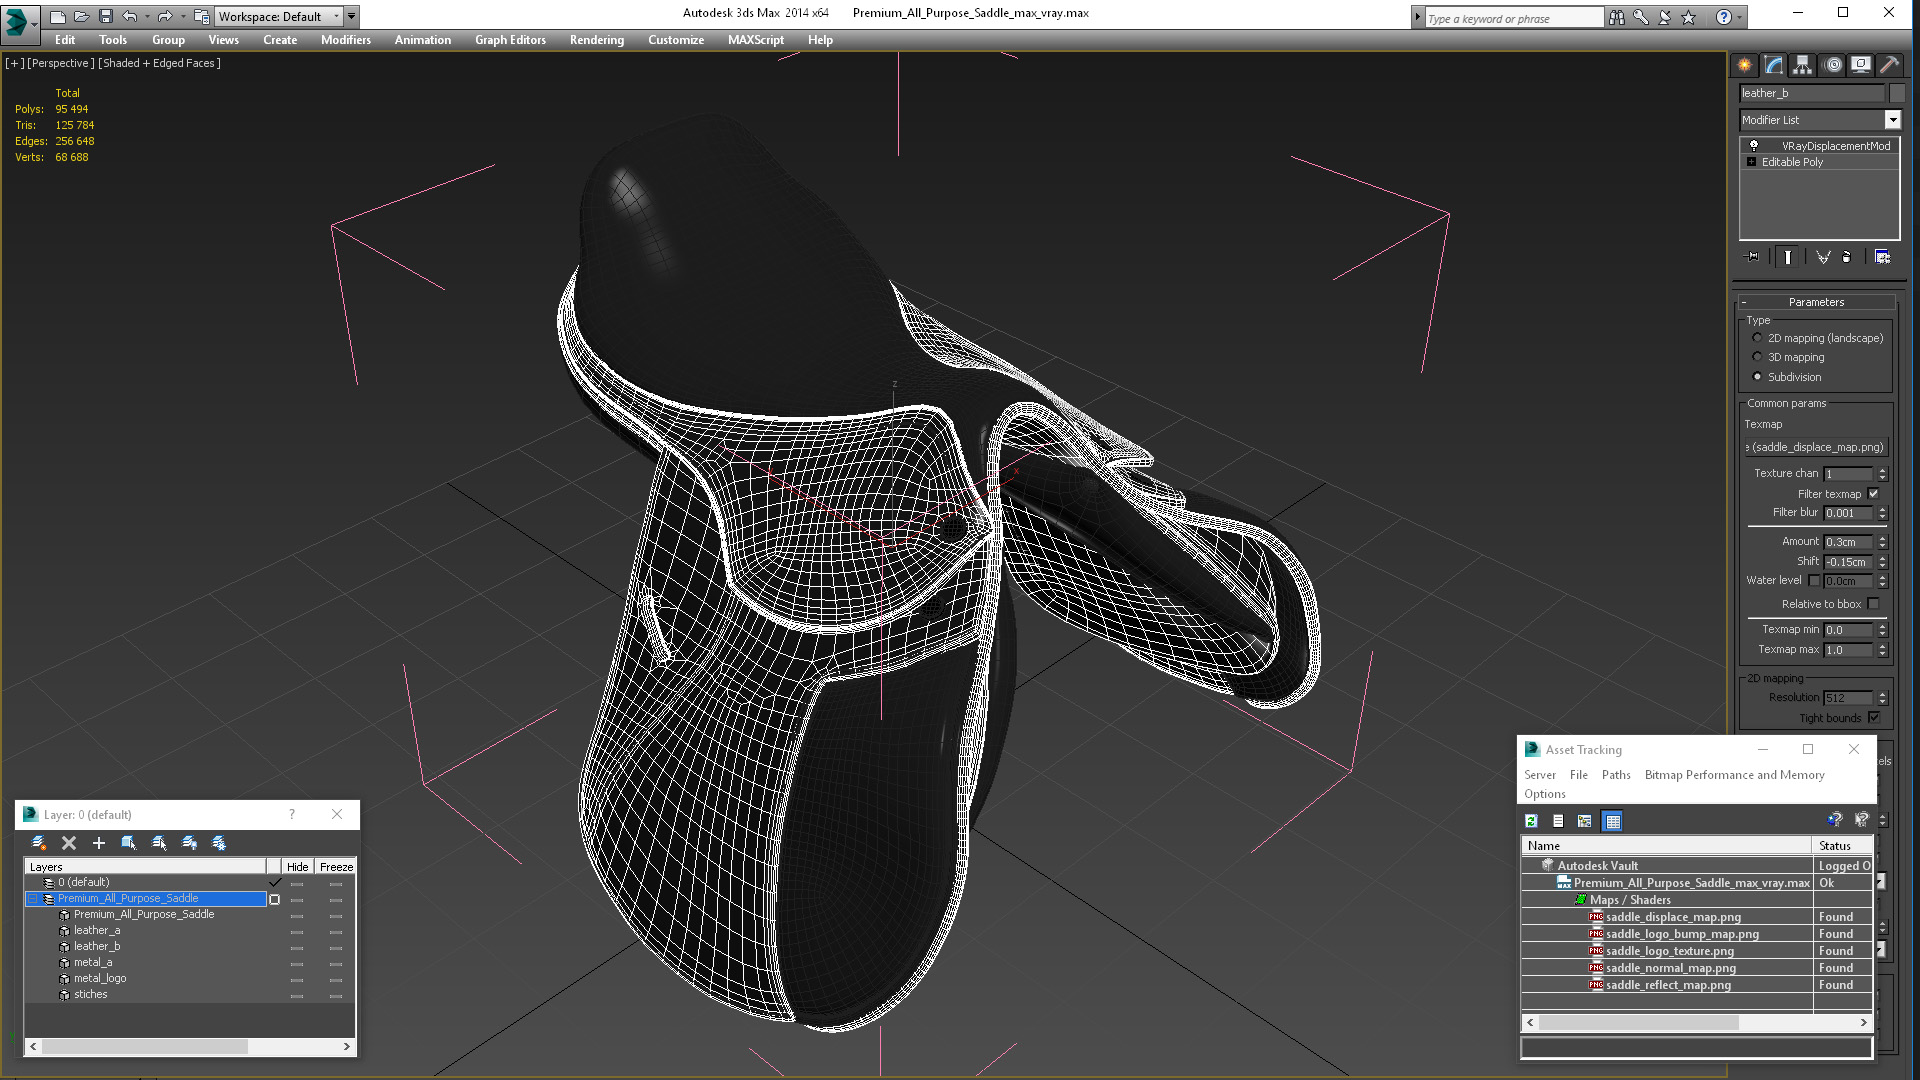Viewport: 1920px width, 1080px height.
Task: Click binoculars search icon in title bar
Action: 1617,17
